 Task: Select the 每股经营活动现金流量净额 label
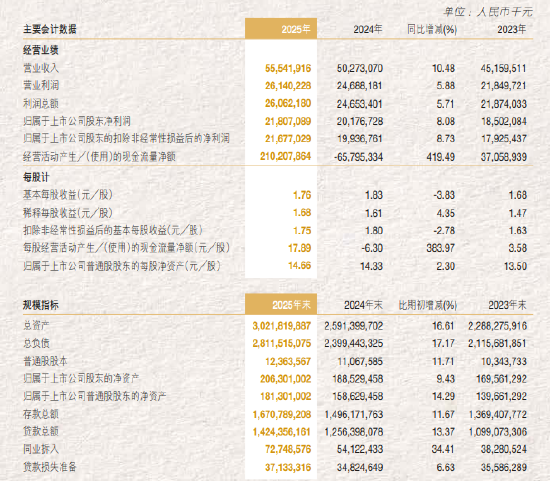click(126, 248)
